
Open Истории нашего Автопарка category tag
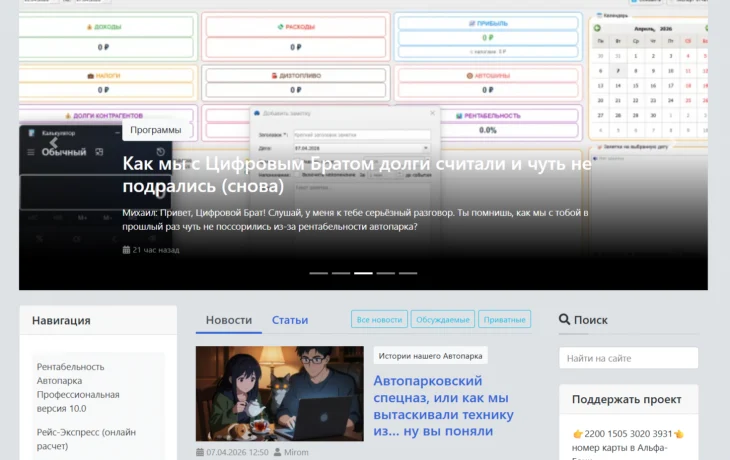tap(430, 356)
